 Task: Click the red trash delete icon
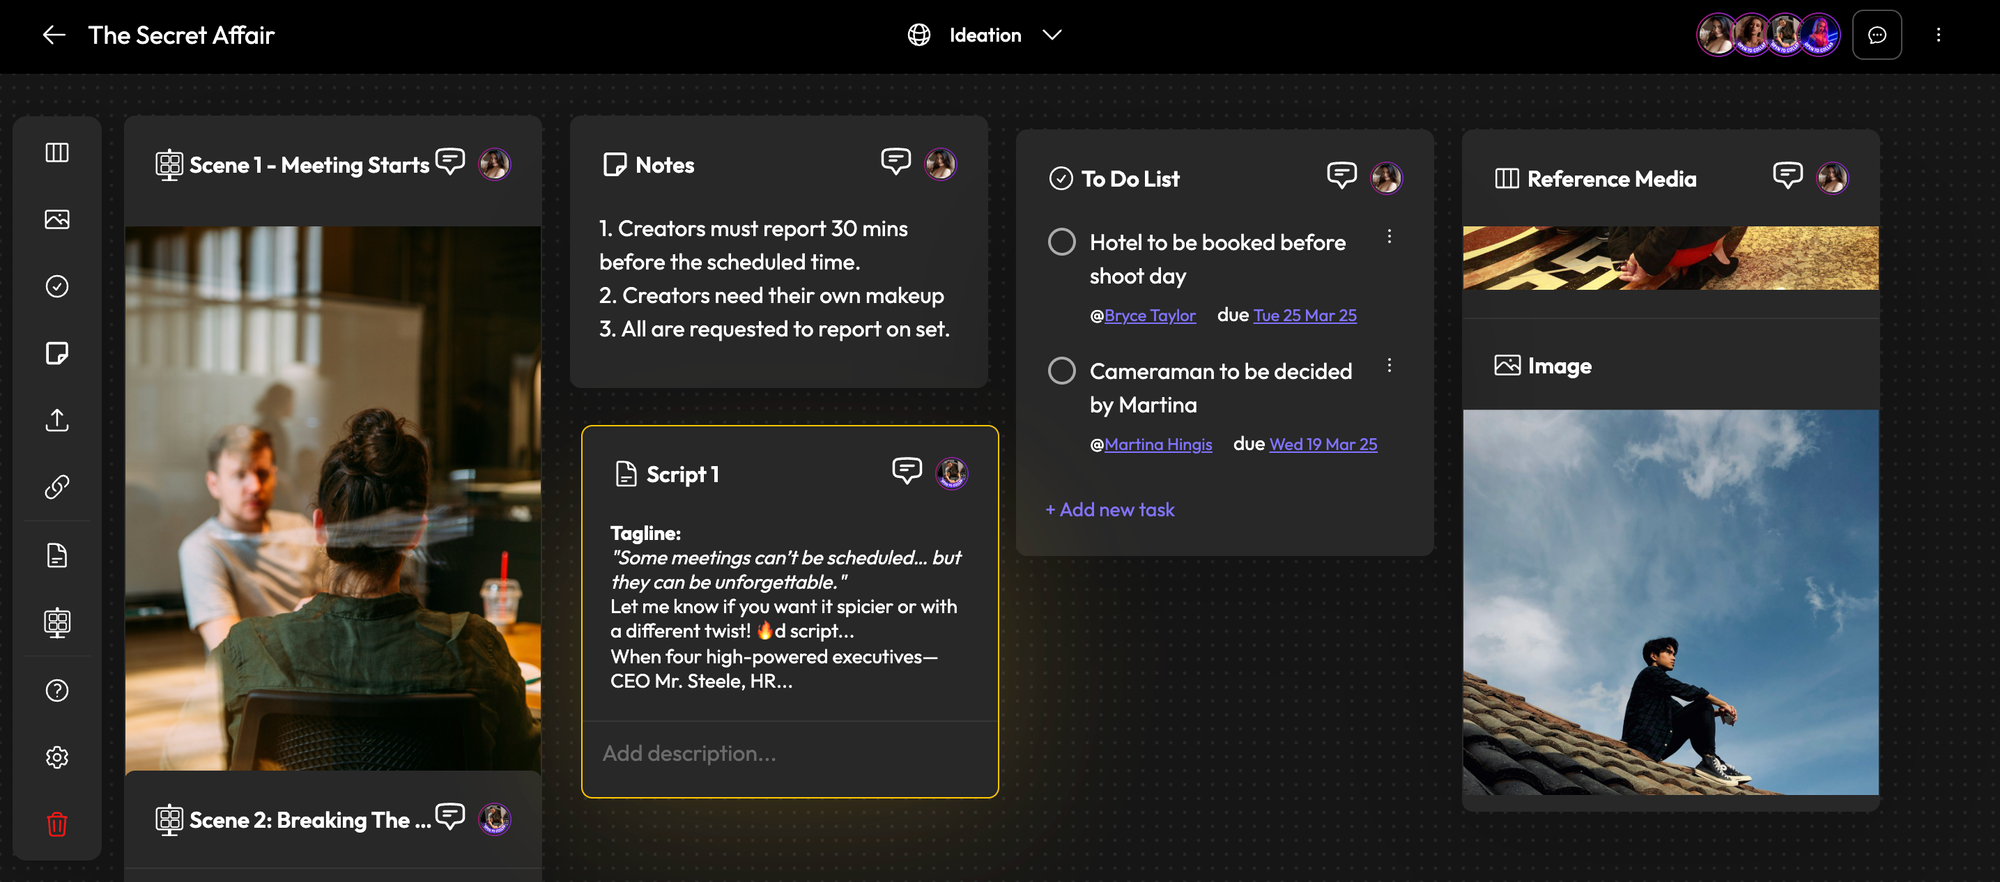pos(57,824)
